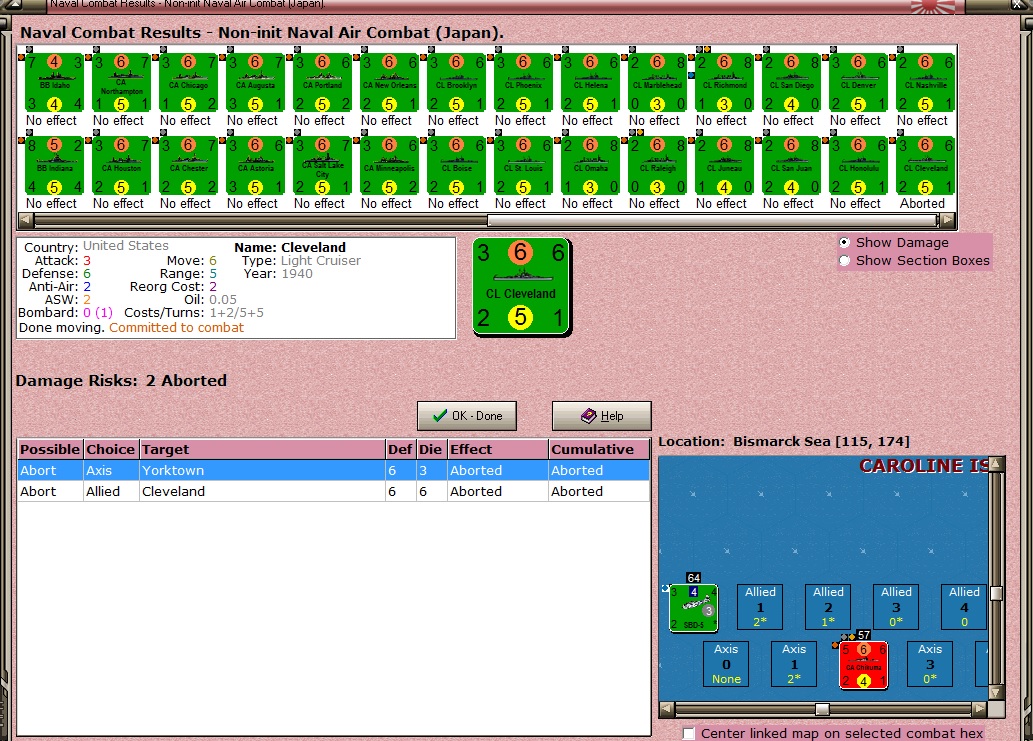Viewport: 1033px width, 741px height.
Task: Click the Allied 2 section box
Action: click(x=828, y=607)
